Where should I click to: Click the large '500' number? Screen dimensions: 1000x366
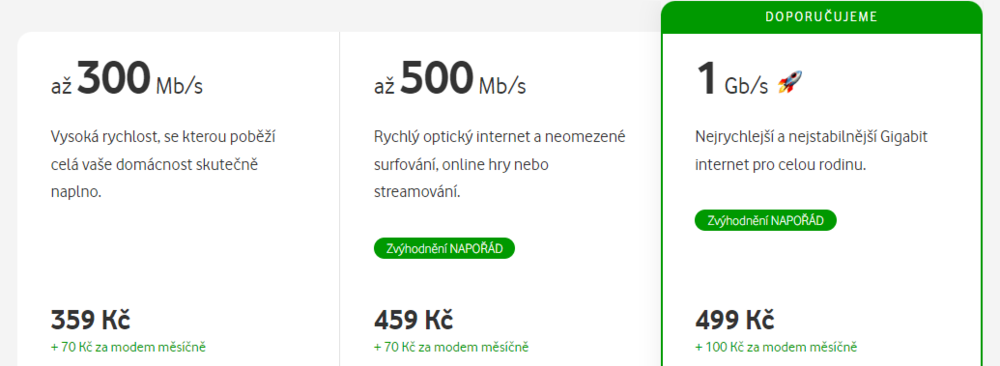click(438, 78)
